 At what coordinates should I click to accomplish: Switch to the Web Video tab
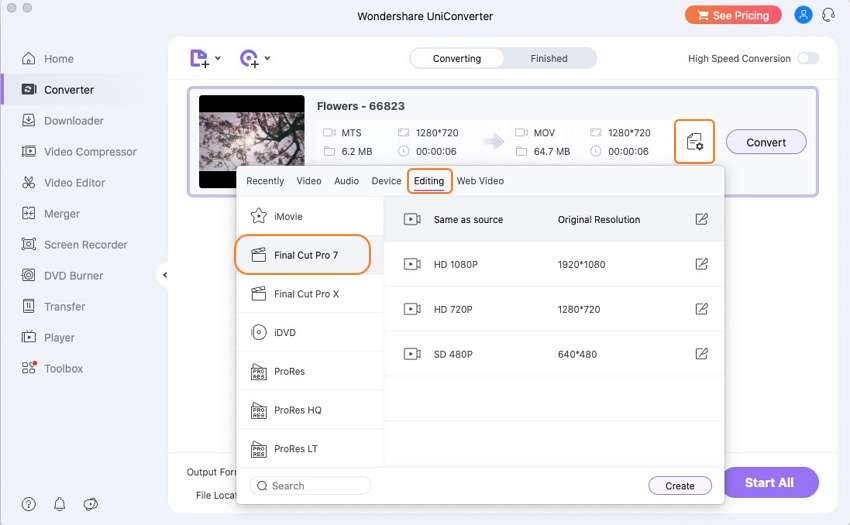pos(480,181)
